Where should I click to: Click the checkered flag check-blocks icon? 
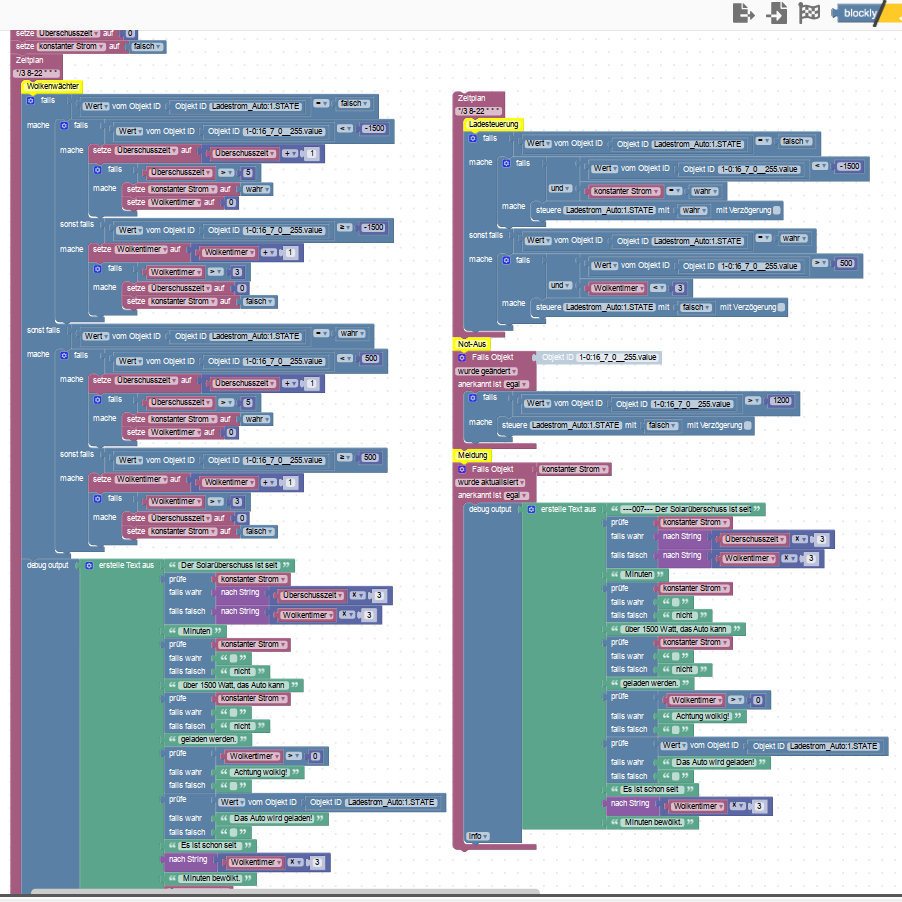click(809, 13)
